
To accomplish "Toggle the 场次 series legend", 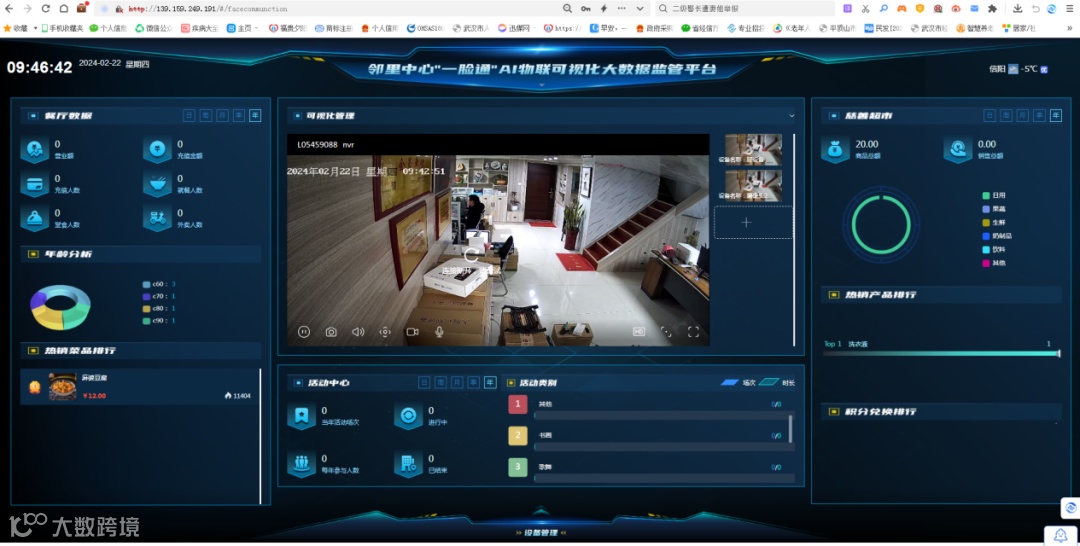I will point(738,383).
